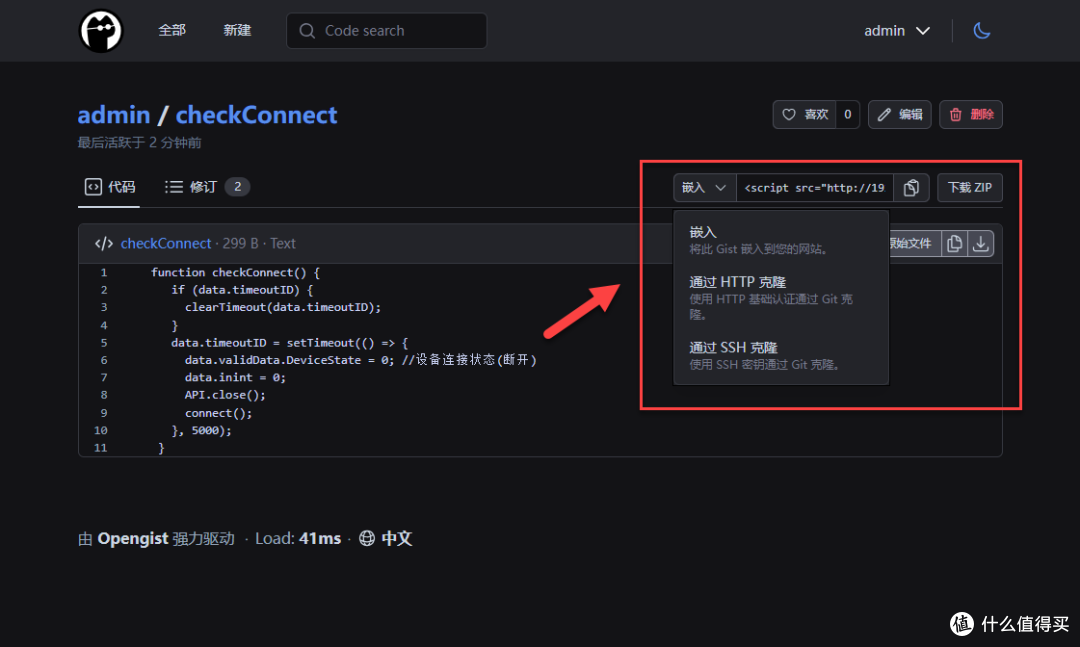Click the 'data.inint = 0;' line
The width and height of the screenshot is (1080, 647).
pos(235,377)
